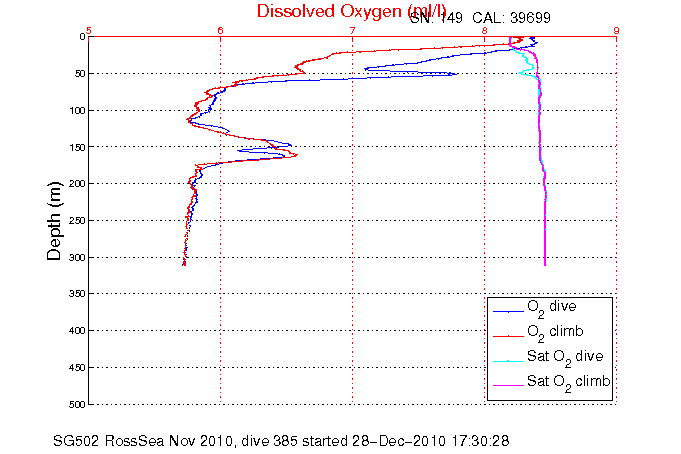681x454 pixels.
Task: Select the 'Sat O2 dive' legend entry
Action: [x=565, y=357]
